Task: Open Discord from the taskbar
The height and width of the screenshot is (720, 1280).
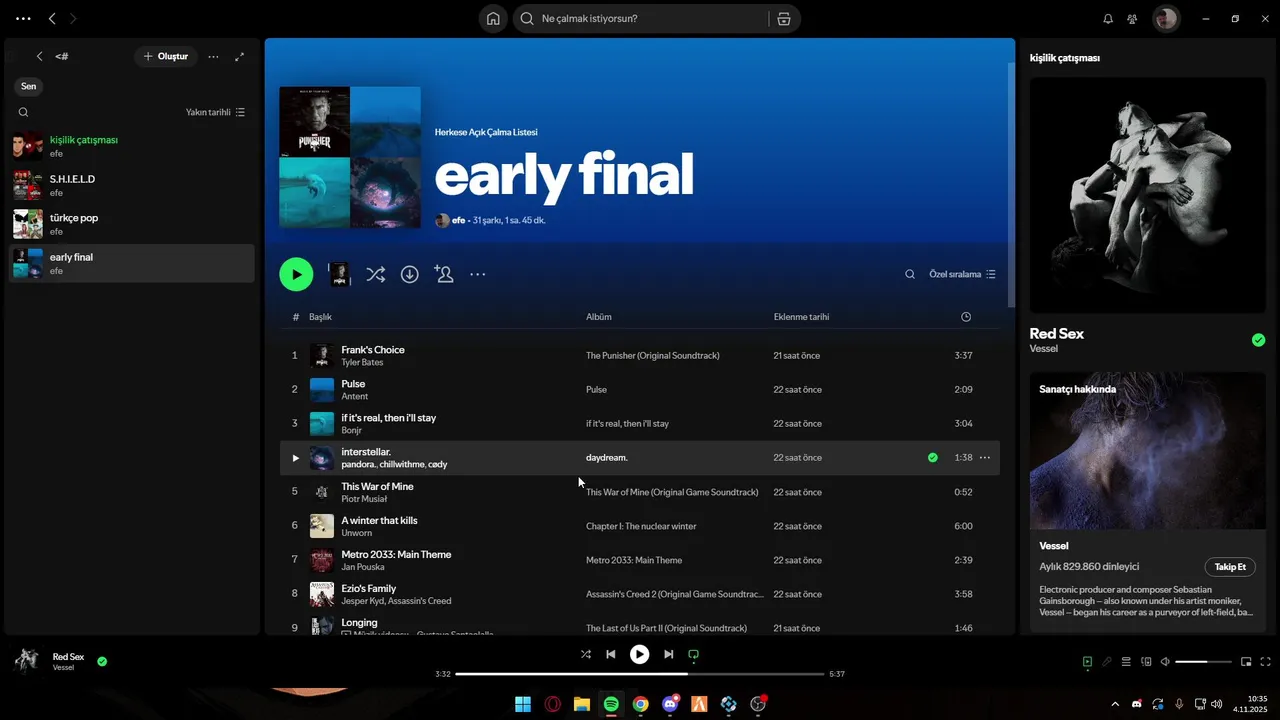Action: [670, 704]
